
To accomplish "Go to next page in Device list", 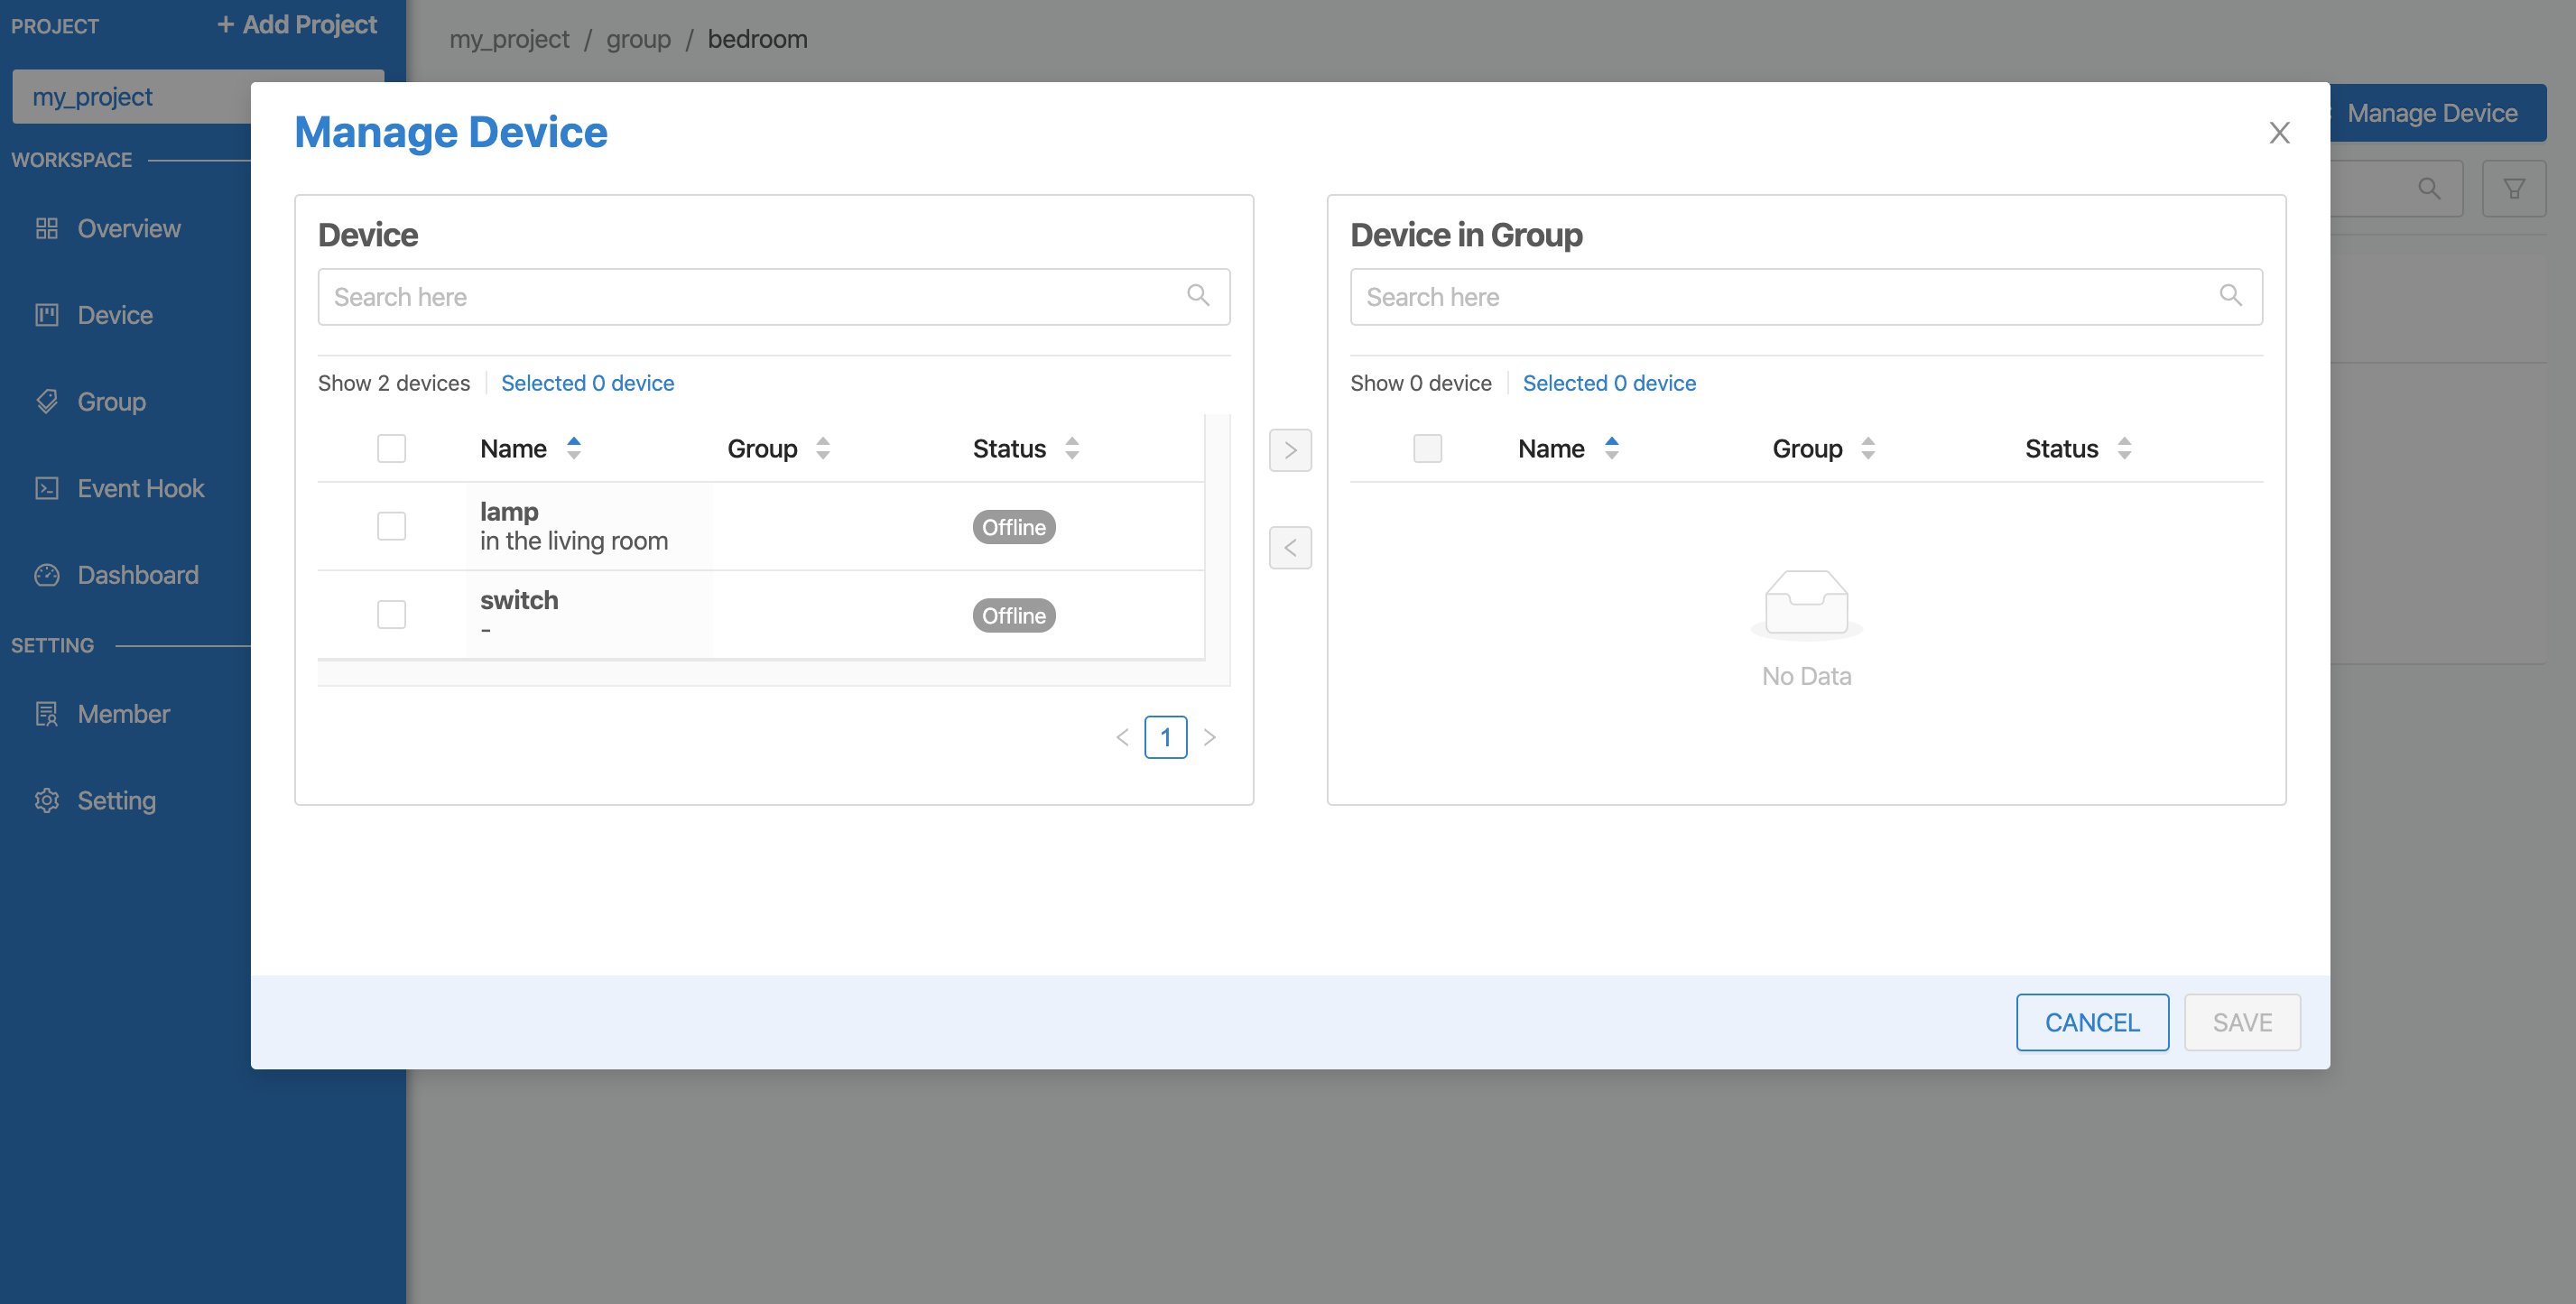I will click(x=1210, y=737).
